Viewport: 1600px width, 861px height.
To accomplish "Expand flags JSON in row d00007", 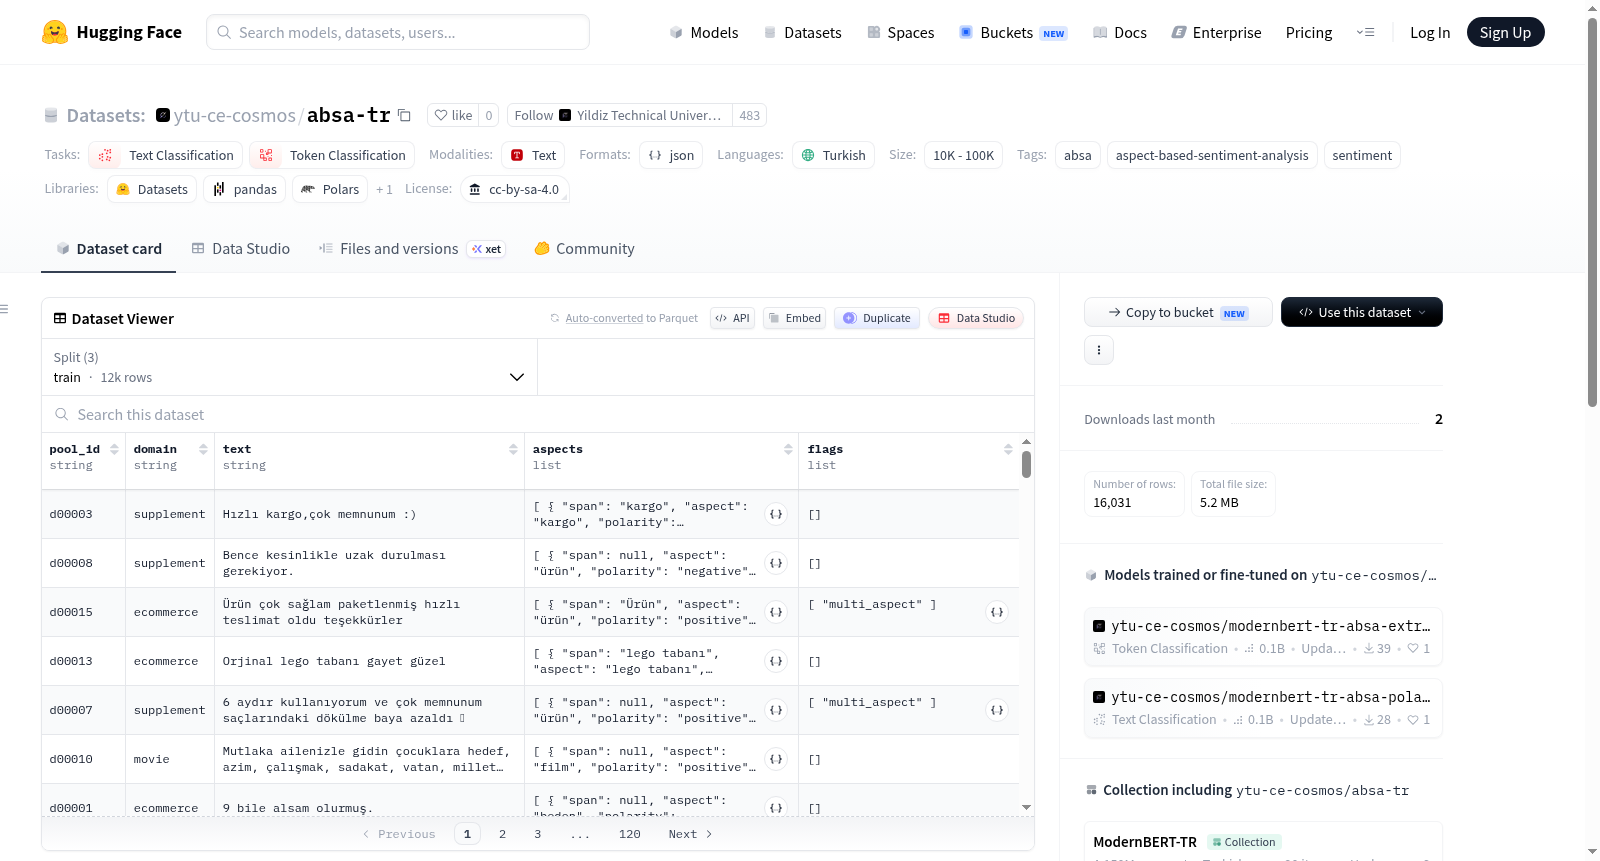I will (x=997, y=710).
